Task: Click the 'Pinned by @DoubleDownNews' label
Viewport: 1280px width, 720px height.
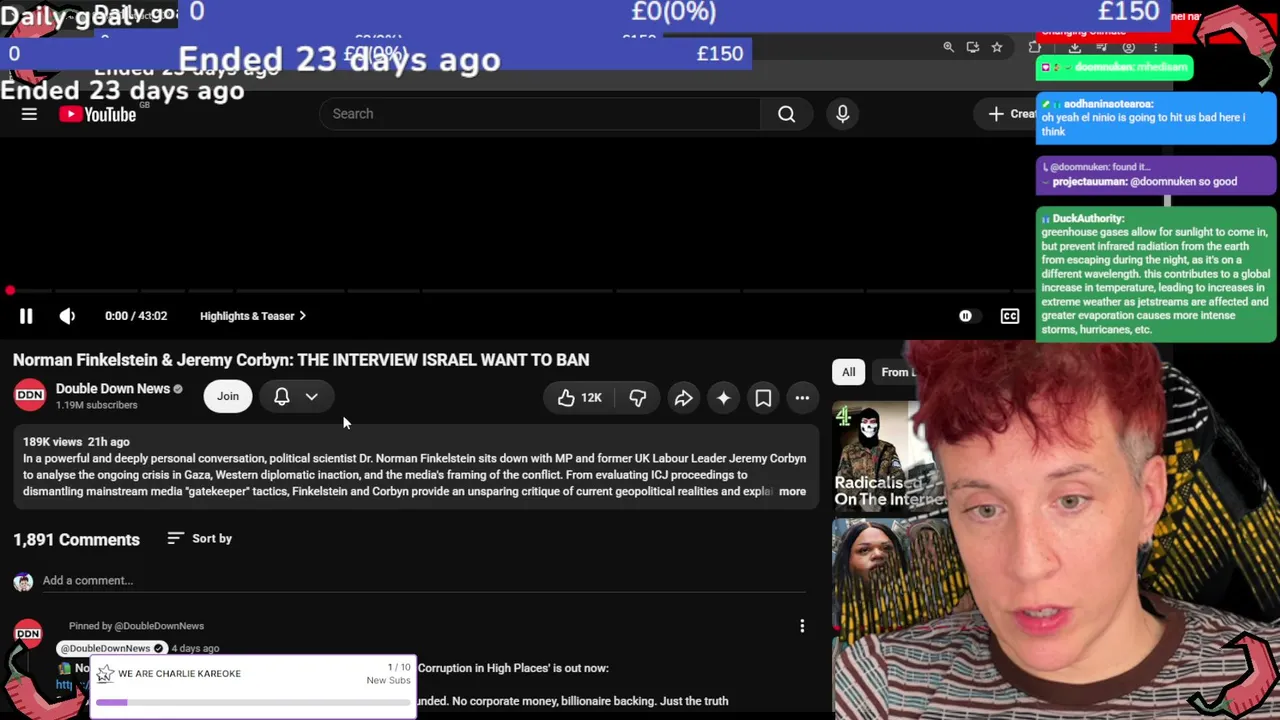Action: click(136, 626)
